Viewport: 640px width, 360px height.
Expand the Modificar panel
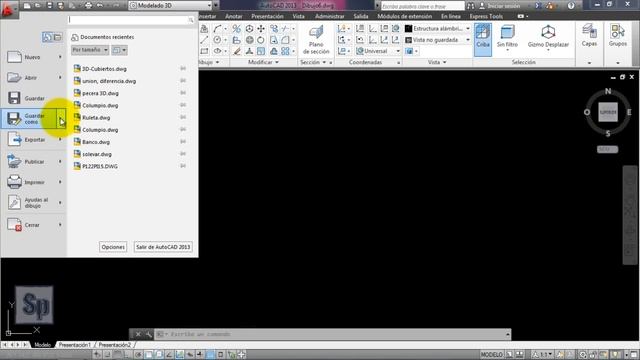(263, 62)
